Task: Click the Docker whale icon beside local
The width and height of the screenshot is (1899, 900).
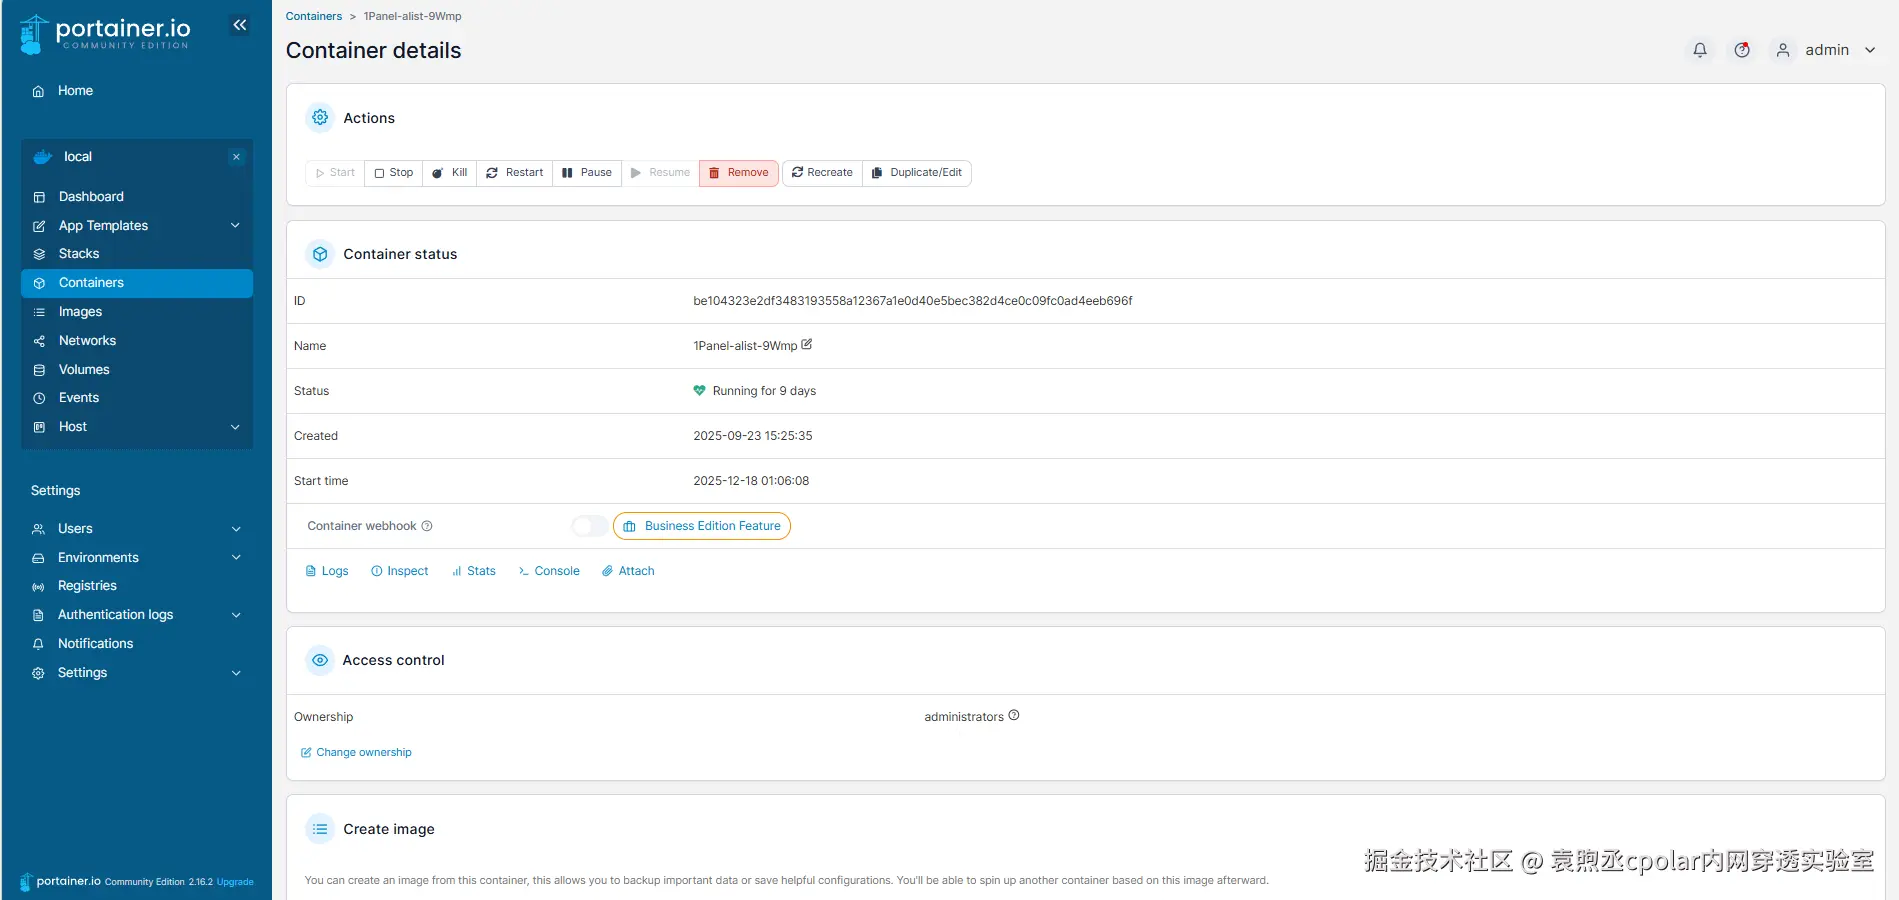Action: pos(43,157)
